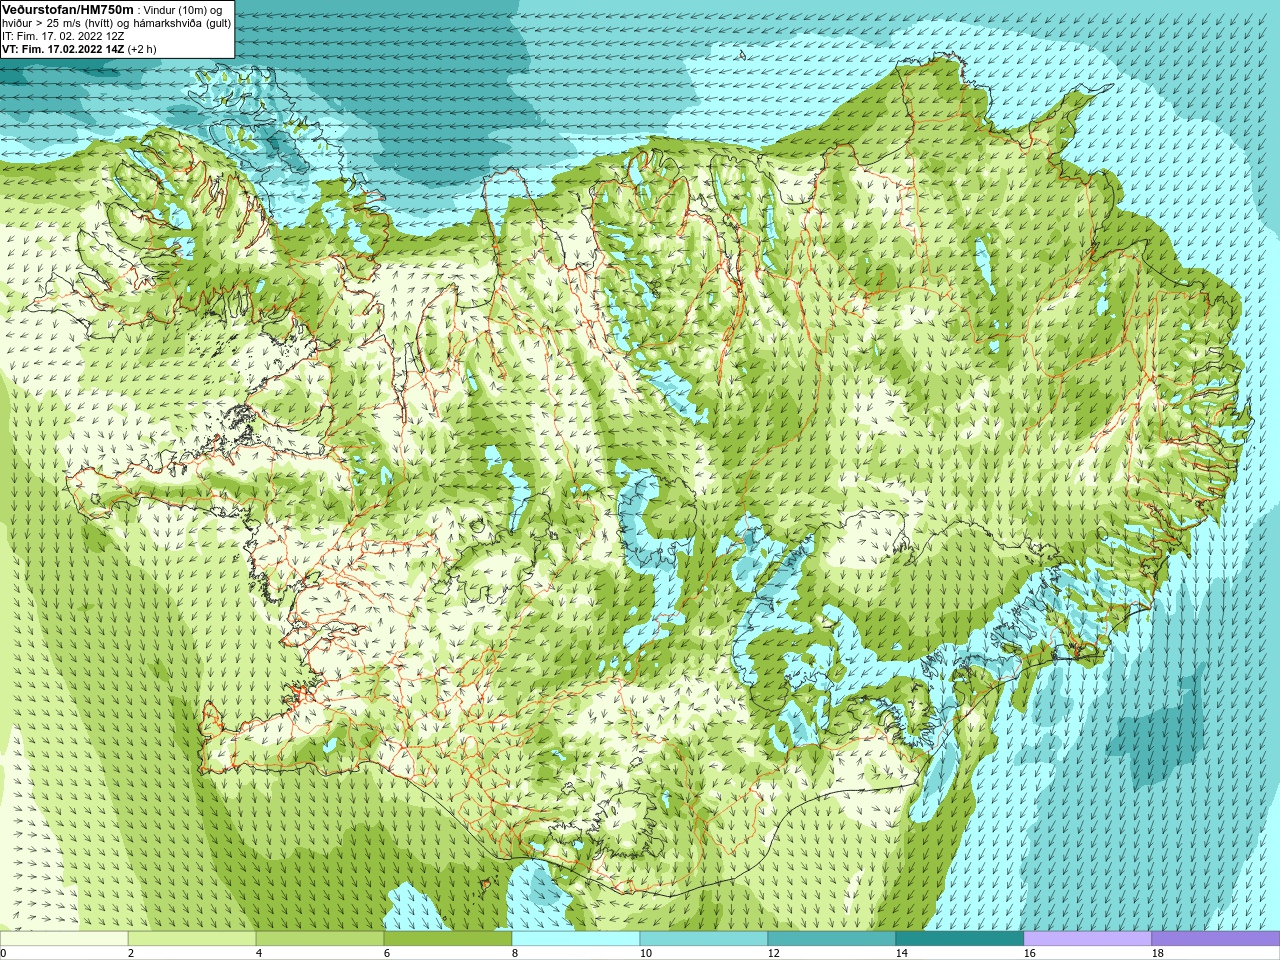This screenshot has width=1280, height=960.
Task: Click the legend scale label "14"
Action: point(902,953)
